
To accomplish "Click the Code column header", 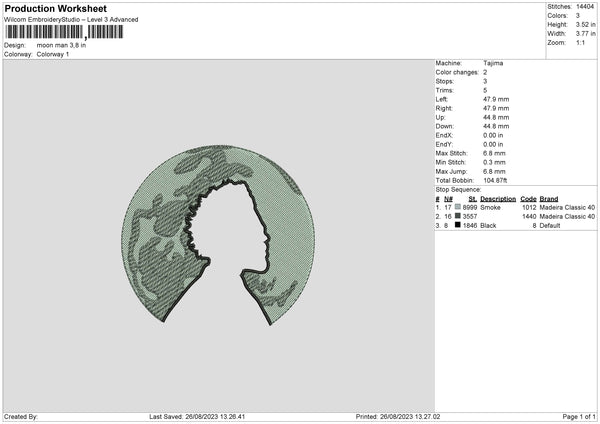I will point(529,198).
